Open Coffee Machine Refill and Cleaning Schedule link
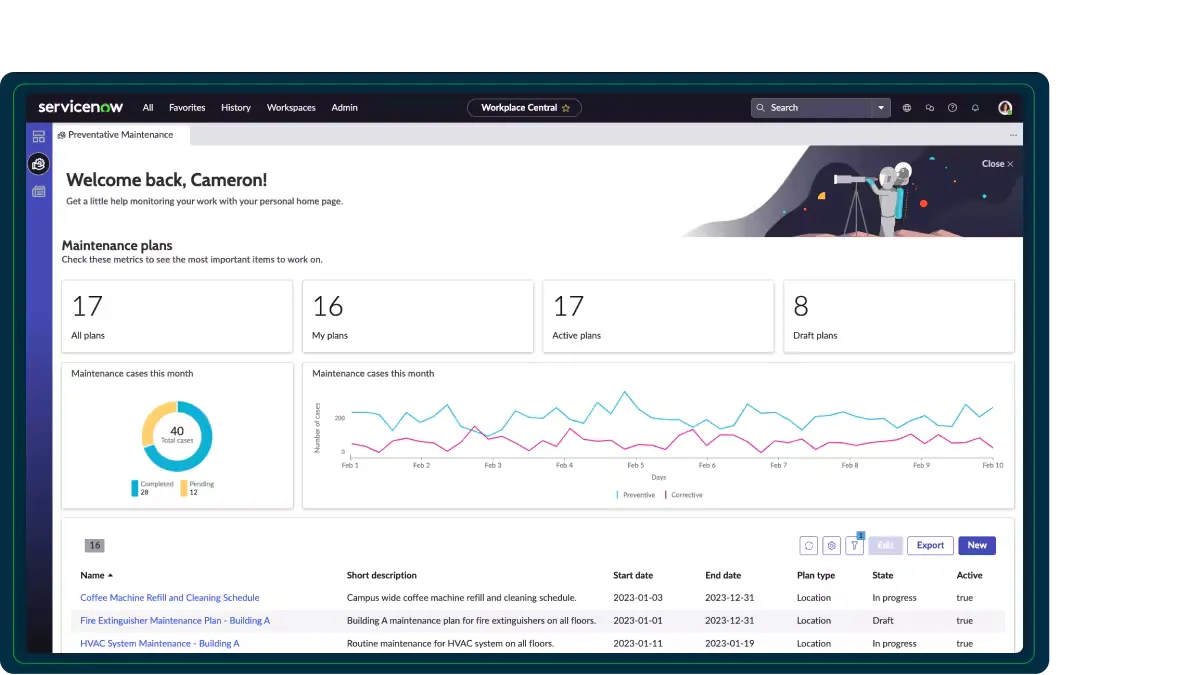 click(x=170, y=598)
